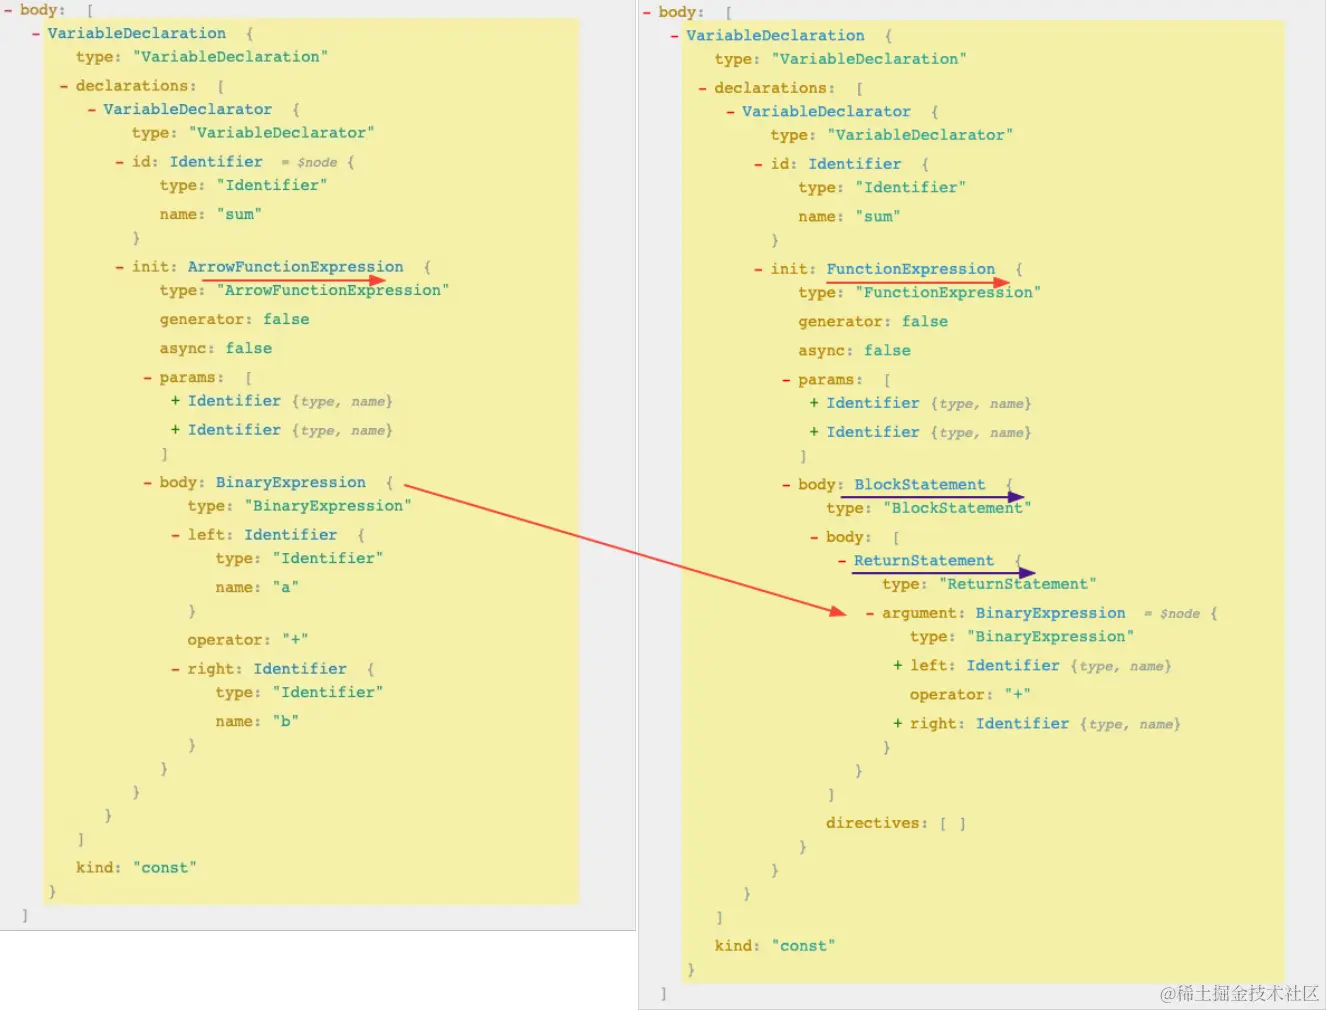Collapse init: FunctionExpression node
The width and height of the screenshot is (1326, 1010).
759,269
